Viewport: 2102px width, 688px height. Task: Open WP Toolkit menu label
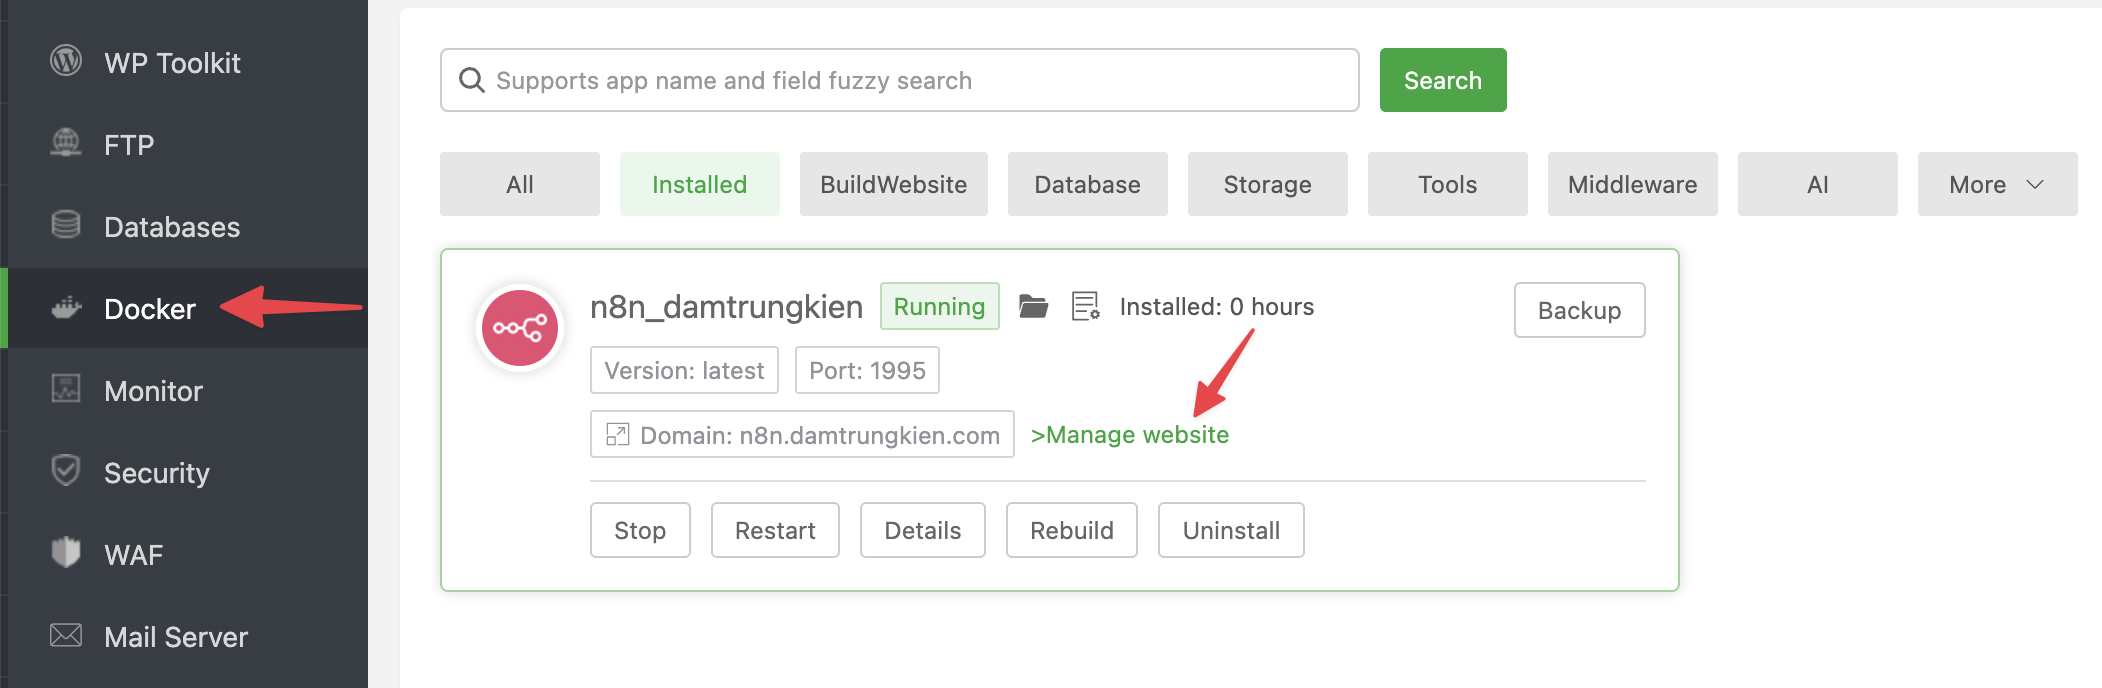[x=172, y=63]
